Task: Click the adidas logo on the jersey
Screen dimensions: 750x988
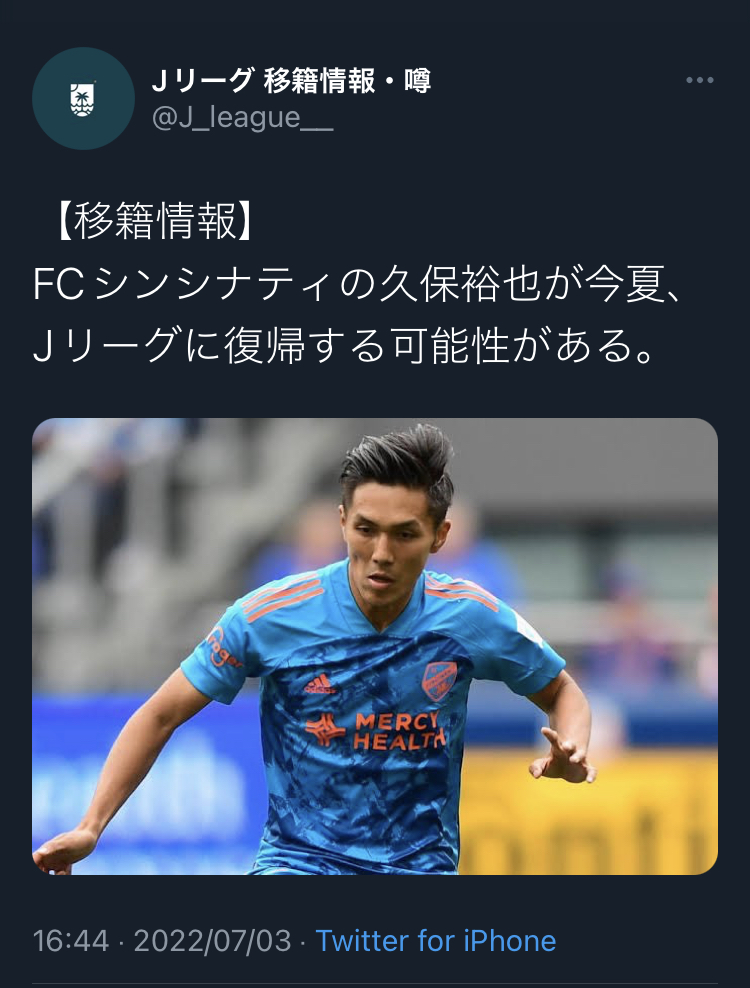Action: (319, 684)
